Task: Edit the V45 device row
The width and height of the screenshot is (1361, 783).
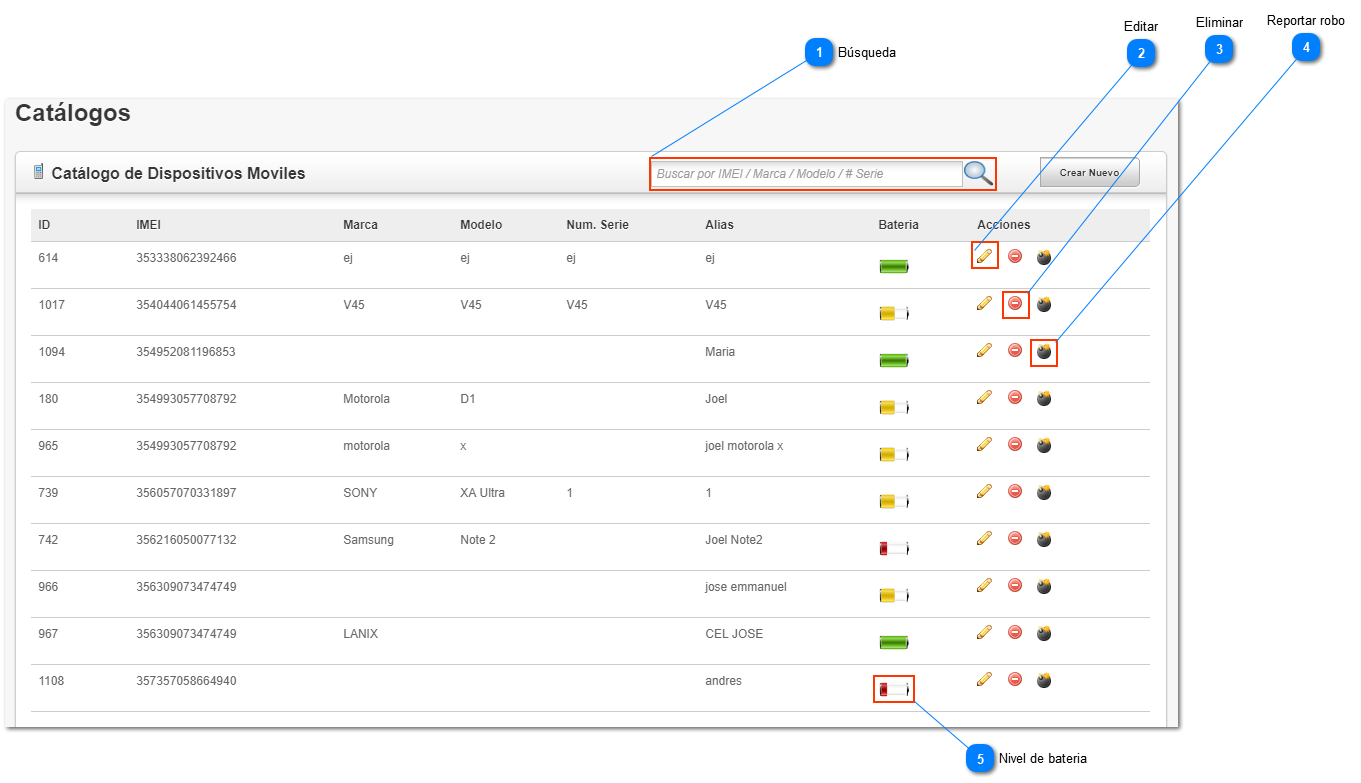Action: 984,304
